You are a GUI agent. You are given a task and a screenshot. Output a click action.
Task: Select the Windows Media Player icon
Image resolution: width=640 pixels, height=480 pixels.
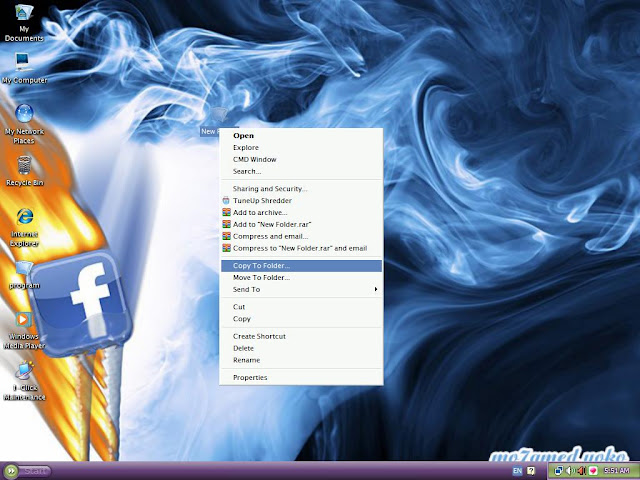tap(24, 330)
